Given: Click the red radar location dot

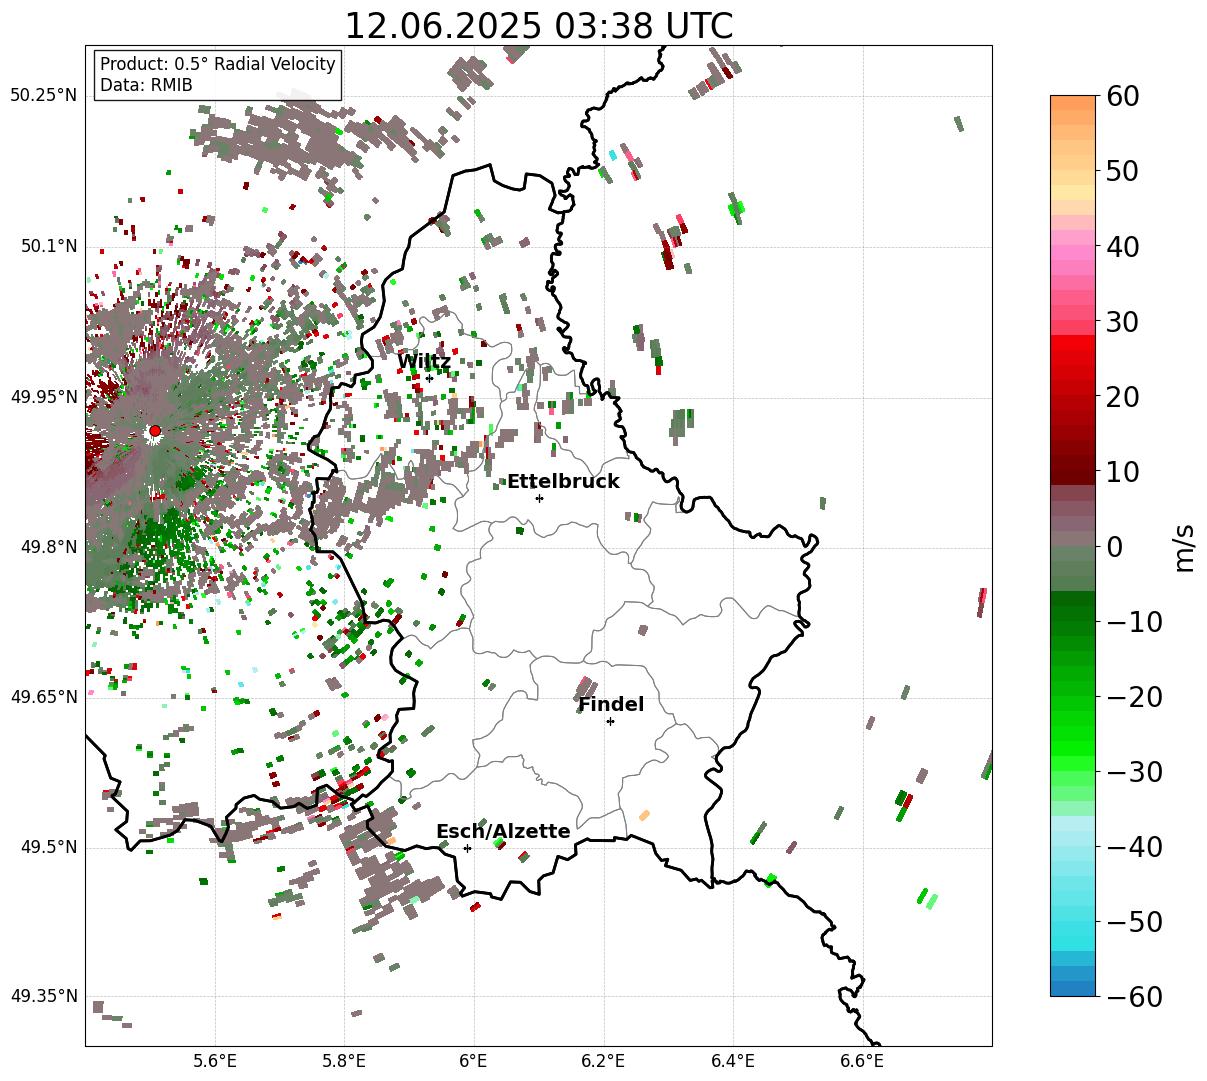Looking at the screenshot, I should (155, 431).
